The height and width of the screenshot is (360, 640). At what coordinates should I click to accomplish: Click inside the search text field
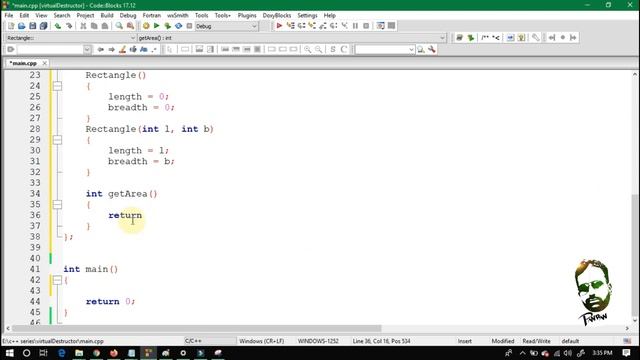[50, 49]
